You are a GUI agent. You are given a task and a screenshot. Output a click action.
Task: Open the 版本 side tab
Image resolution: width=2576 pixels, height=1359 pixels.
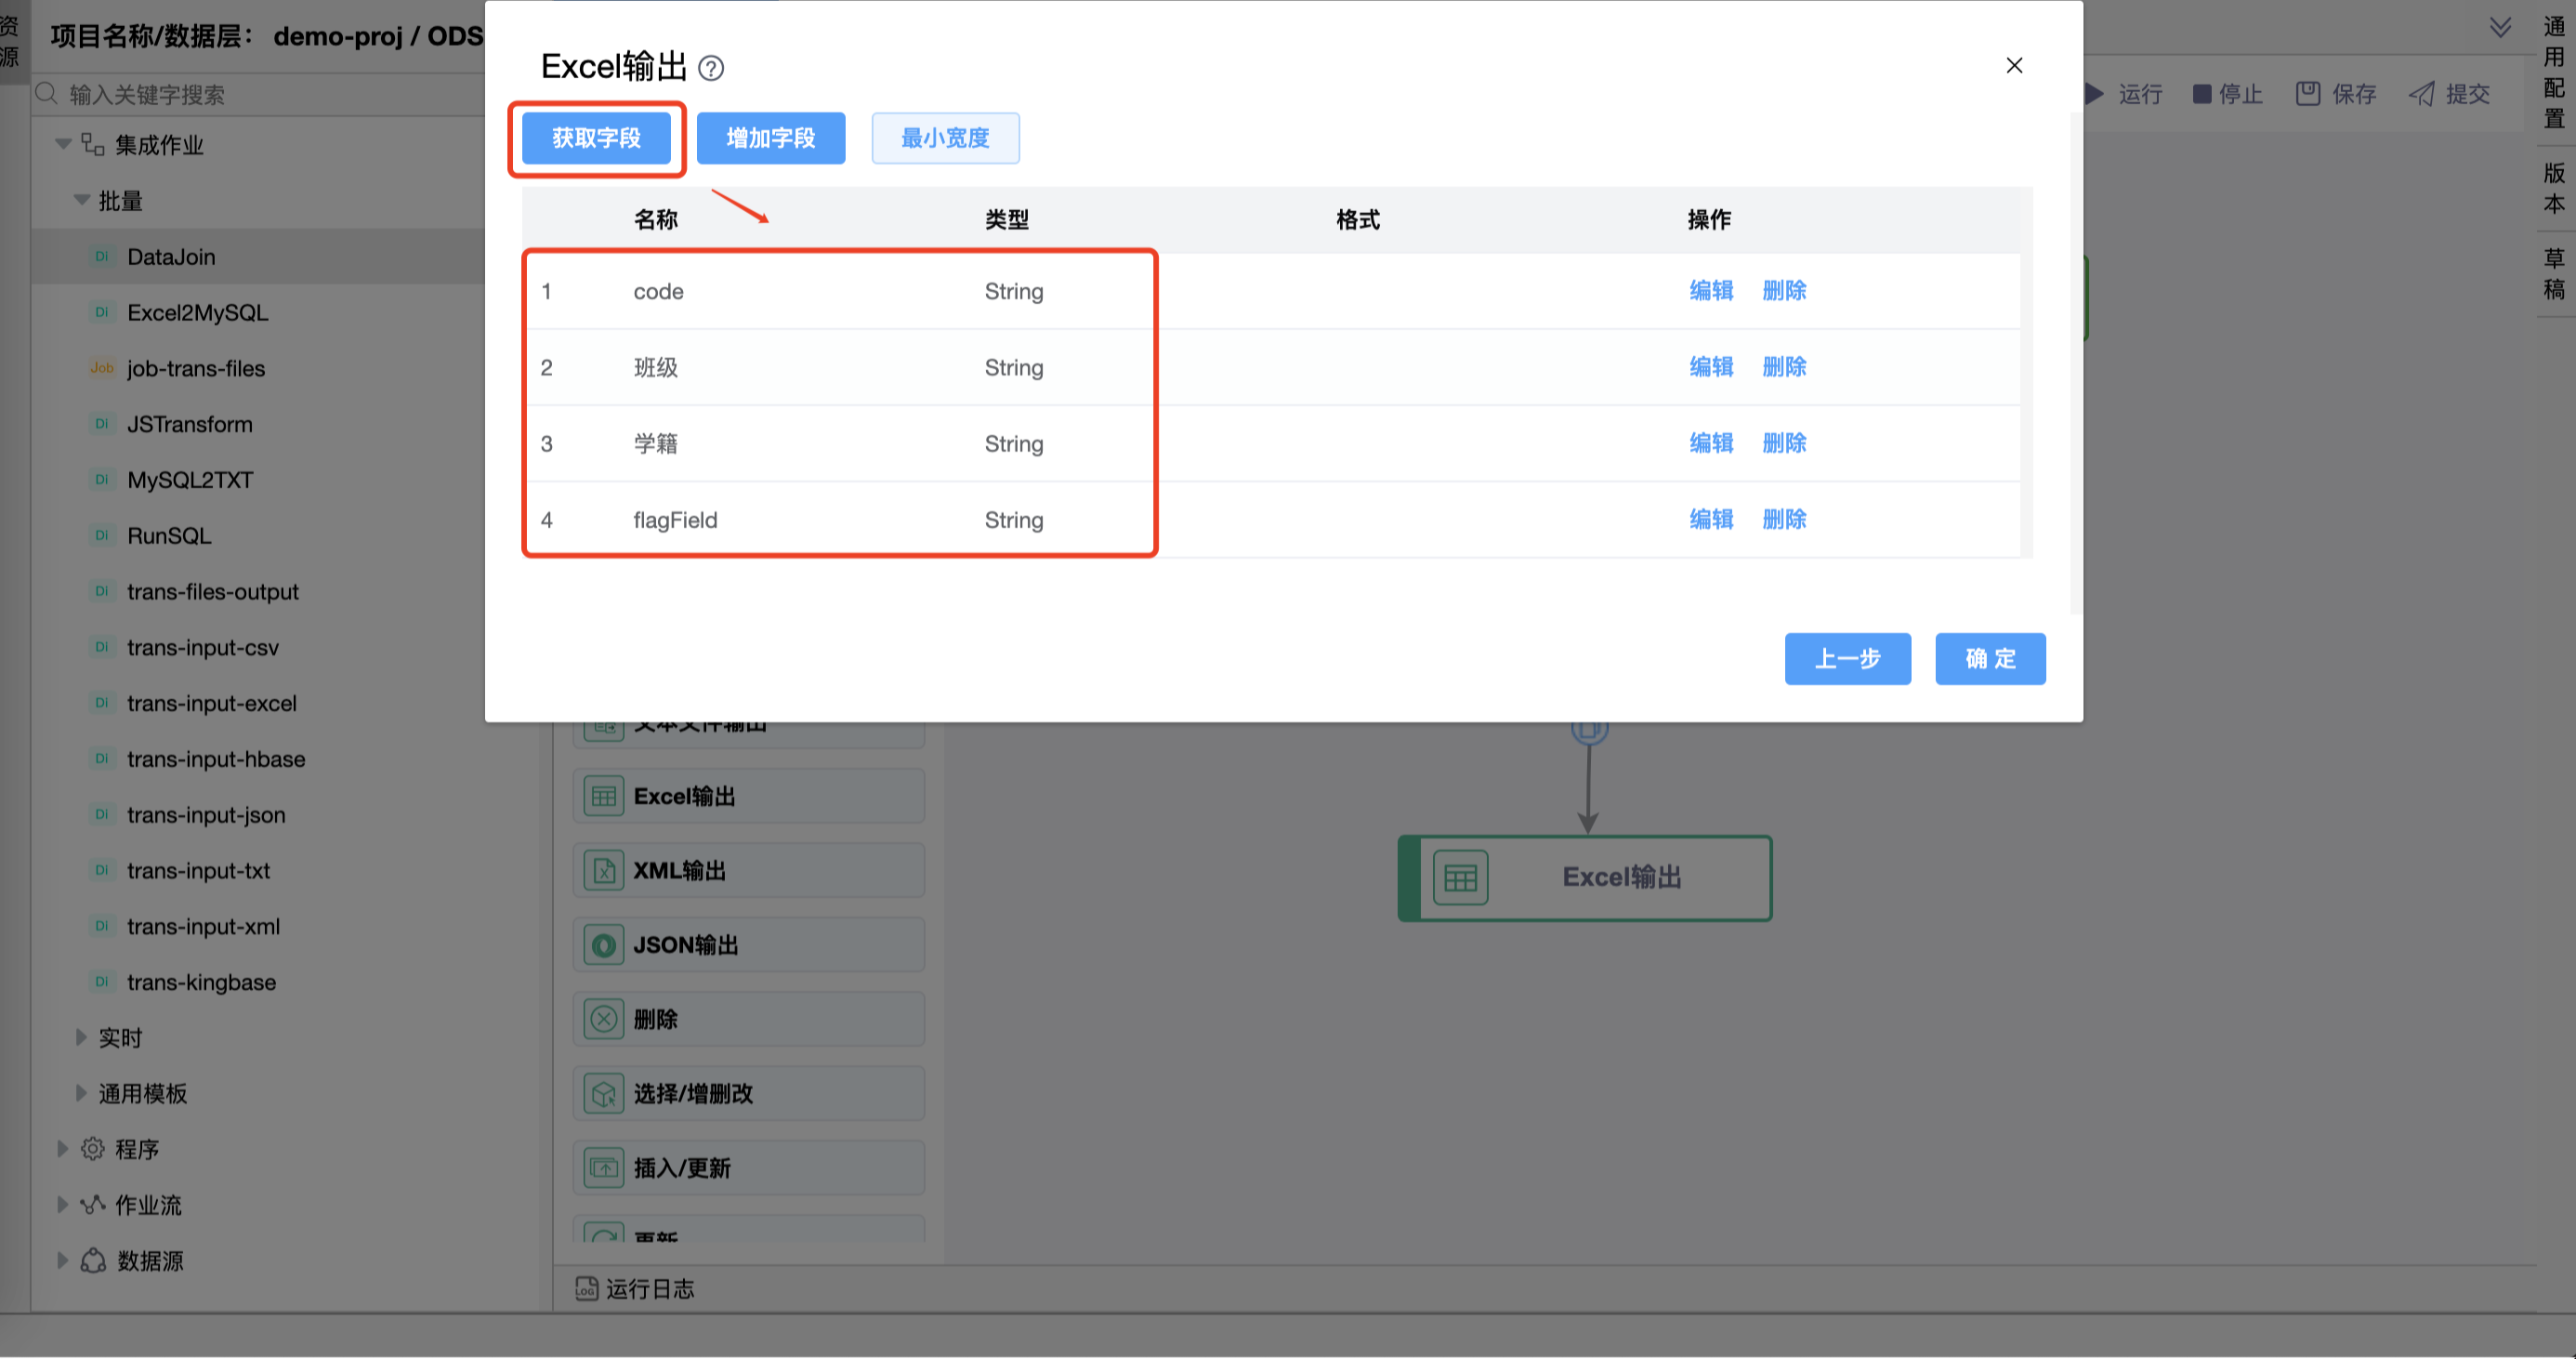[x=2554, y=188]
